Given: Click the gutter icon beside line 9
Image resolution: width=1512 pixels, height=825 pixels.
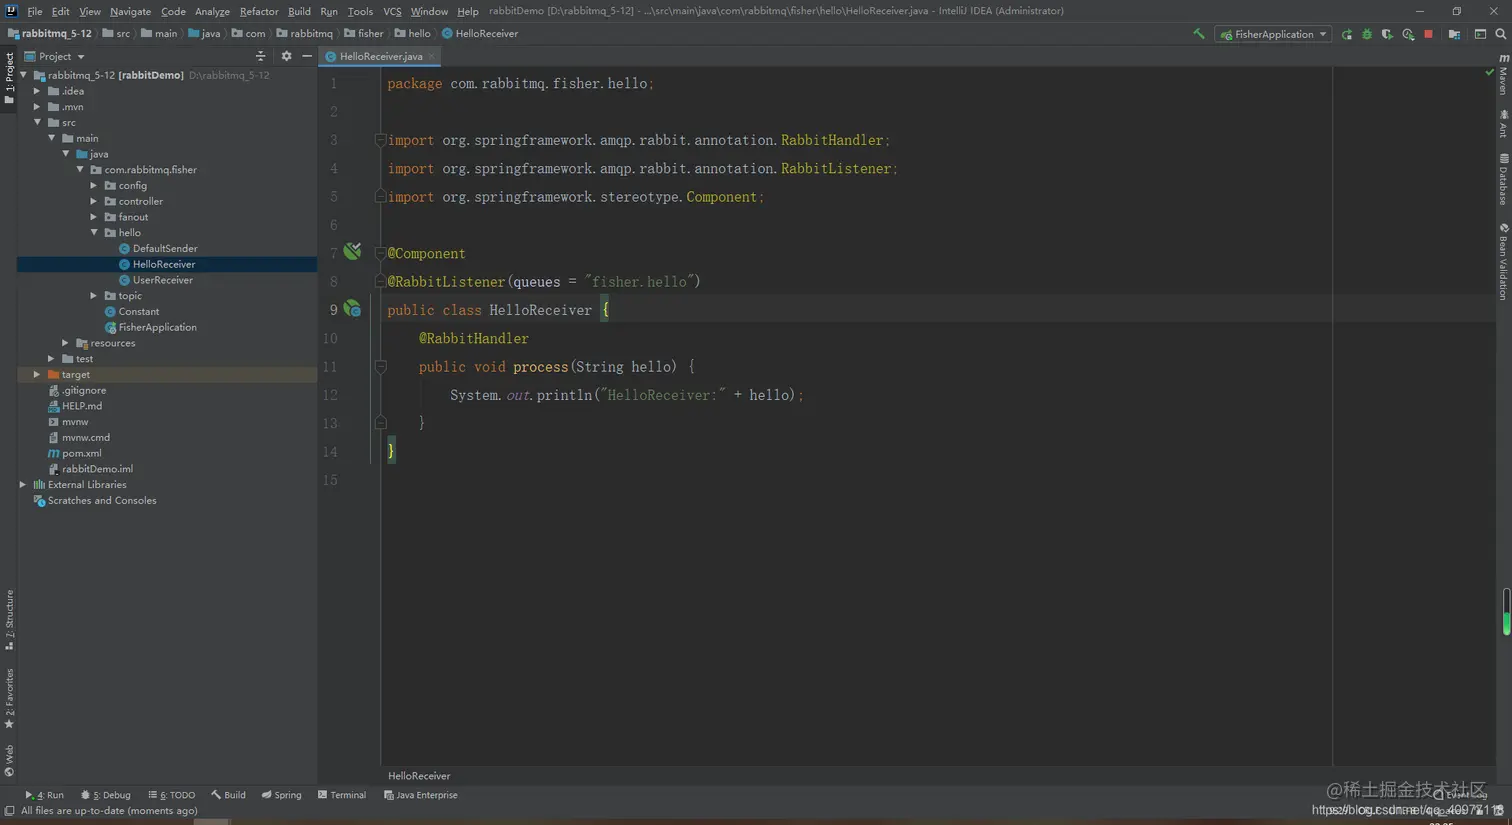Looking at the screenshot, I should click(x=352, y=309).
